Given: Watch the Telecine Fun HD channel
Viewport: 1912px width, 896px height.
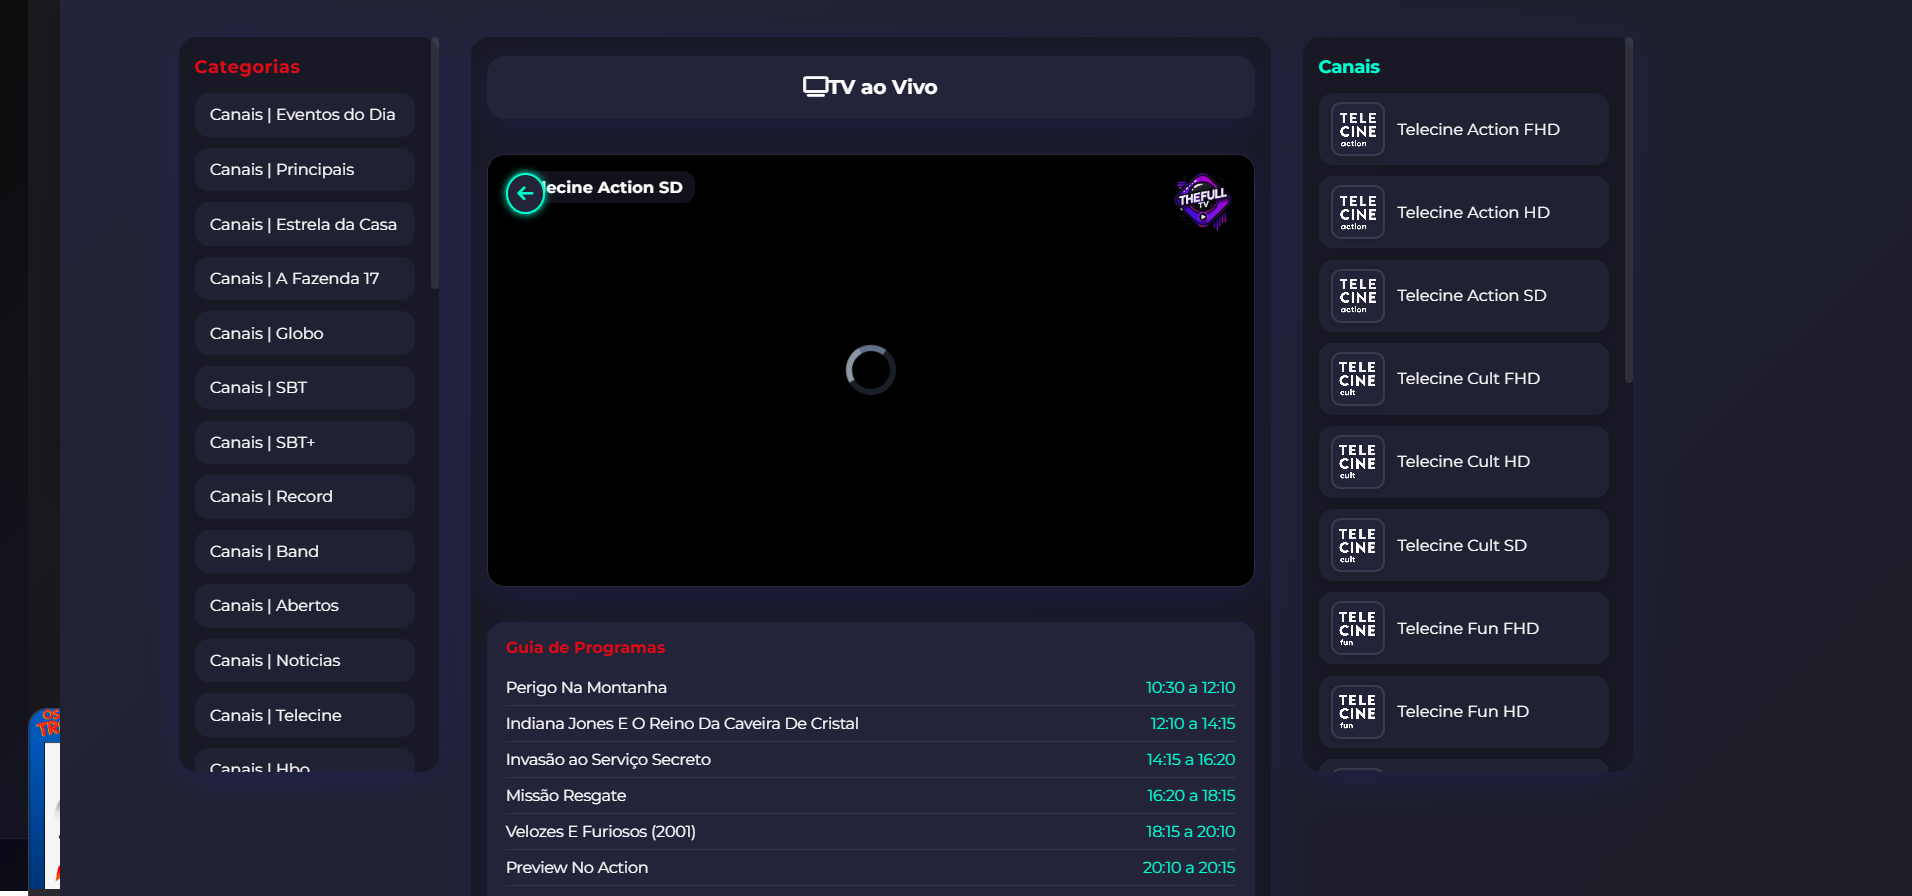Looking at the screenshot, I should [x=1464, y=711].
